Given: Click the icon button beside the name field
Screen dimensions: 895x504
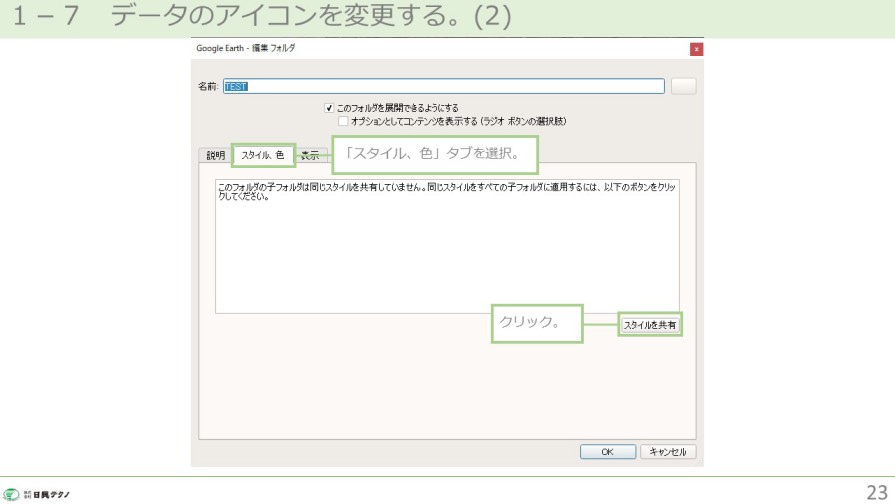Looking at the screenshot, I should [x=683, y=86].
